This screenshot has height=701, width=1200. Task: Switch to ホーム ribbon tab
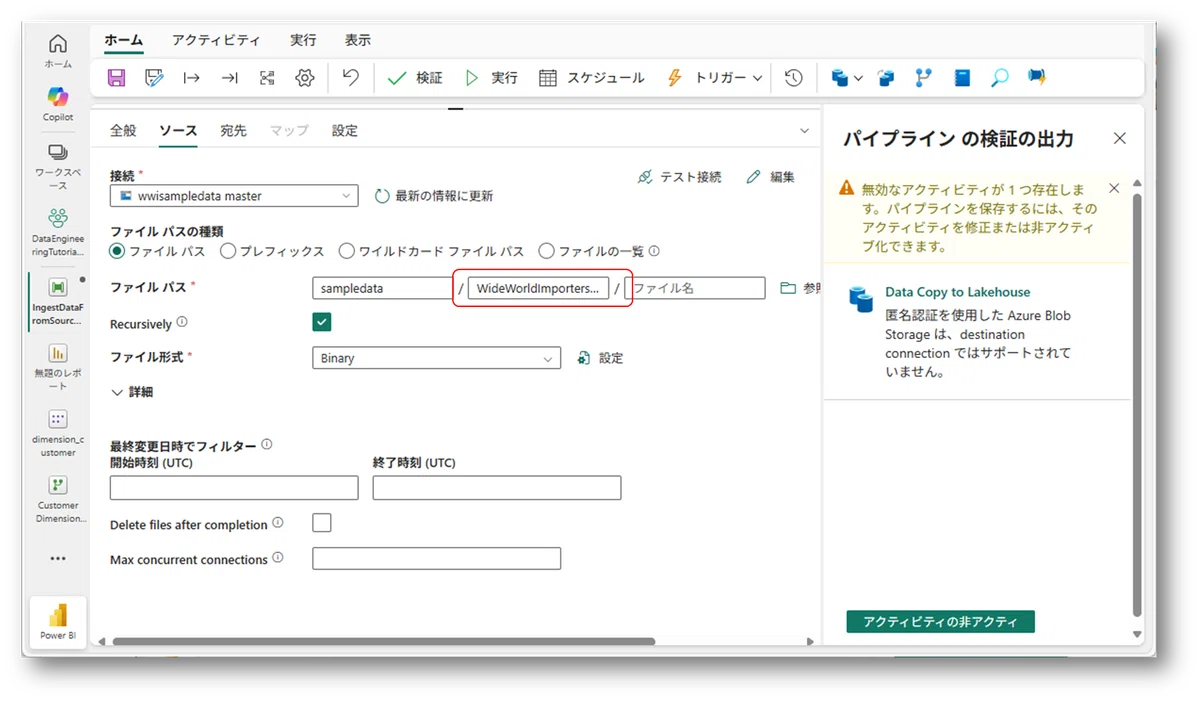coord(124,40)
